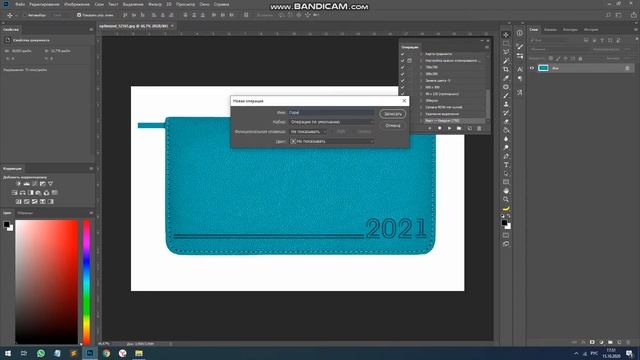The image size is (640, 360).
Task: Open the Windows Start menu
Action: (x=8, y=353)
